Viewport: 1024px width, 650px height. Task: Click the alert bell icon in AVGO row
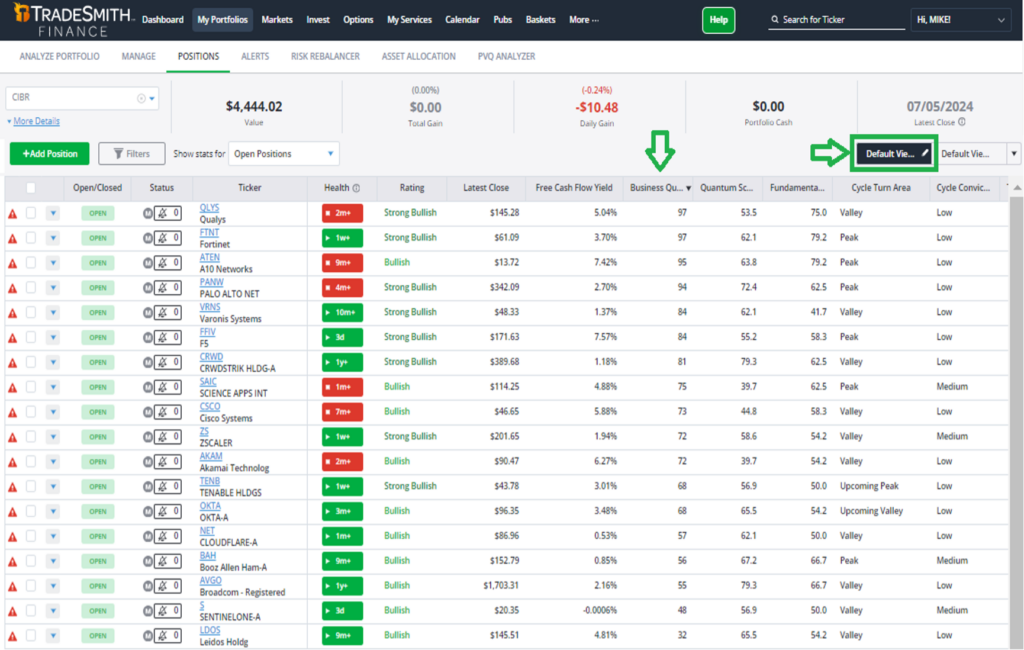pyautogui.click(x=163, y=585)
